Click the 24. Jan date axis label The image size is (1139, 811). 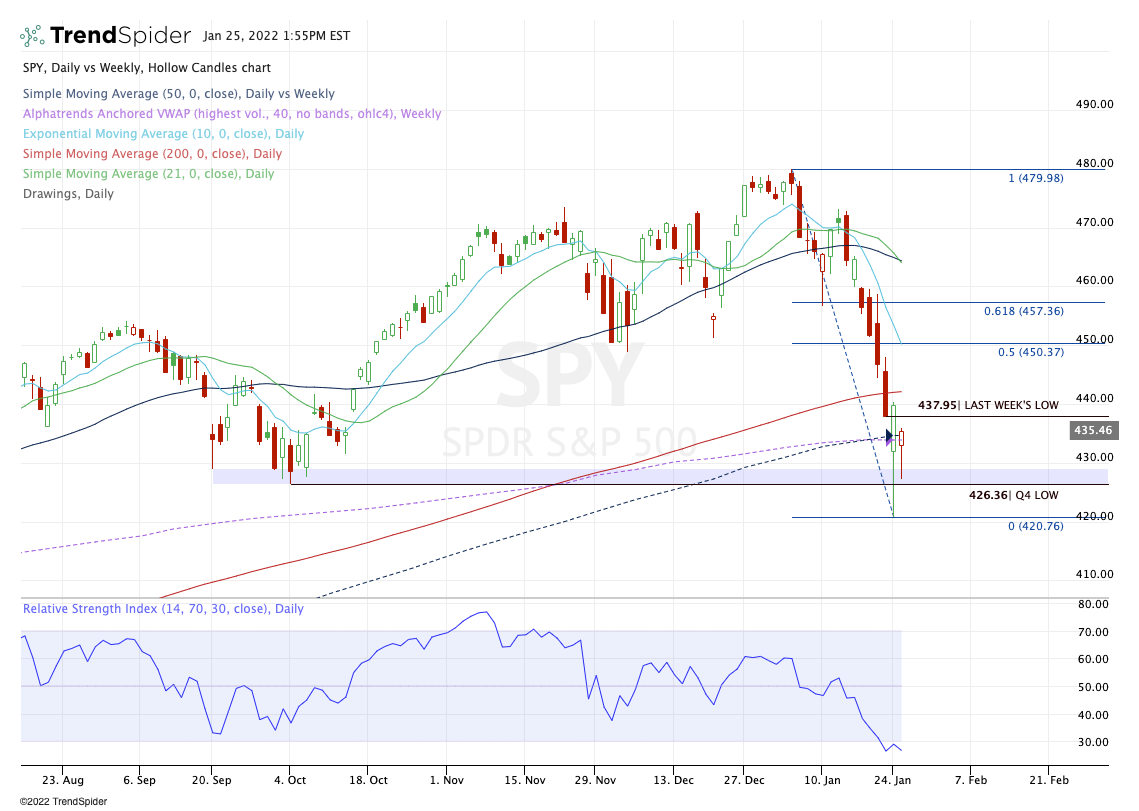pyautogui.click(x=893, y=780)
